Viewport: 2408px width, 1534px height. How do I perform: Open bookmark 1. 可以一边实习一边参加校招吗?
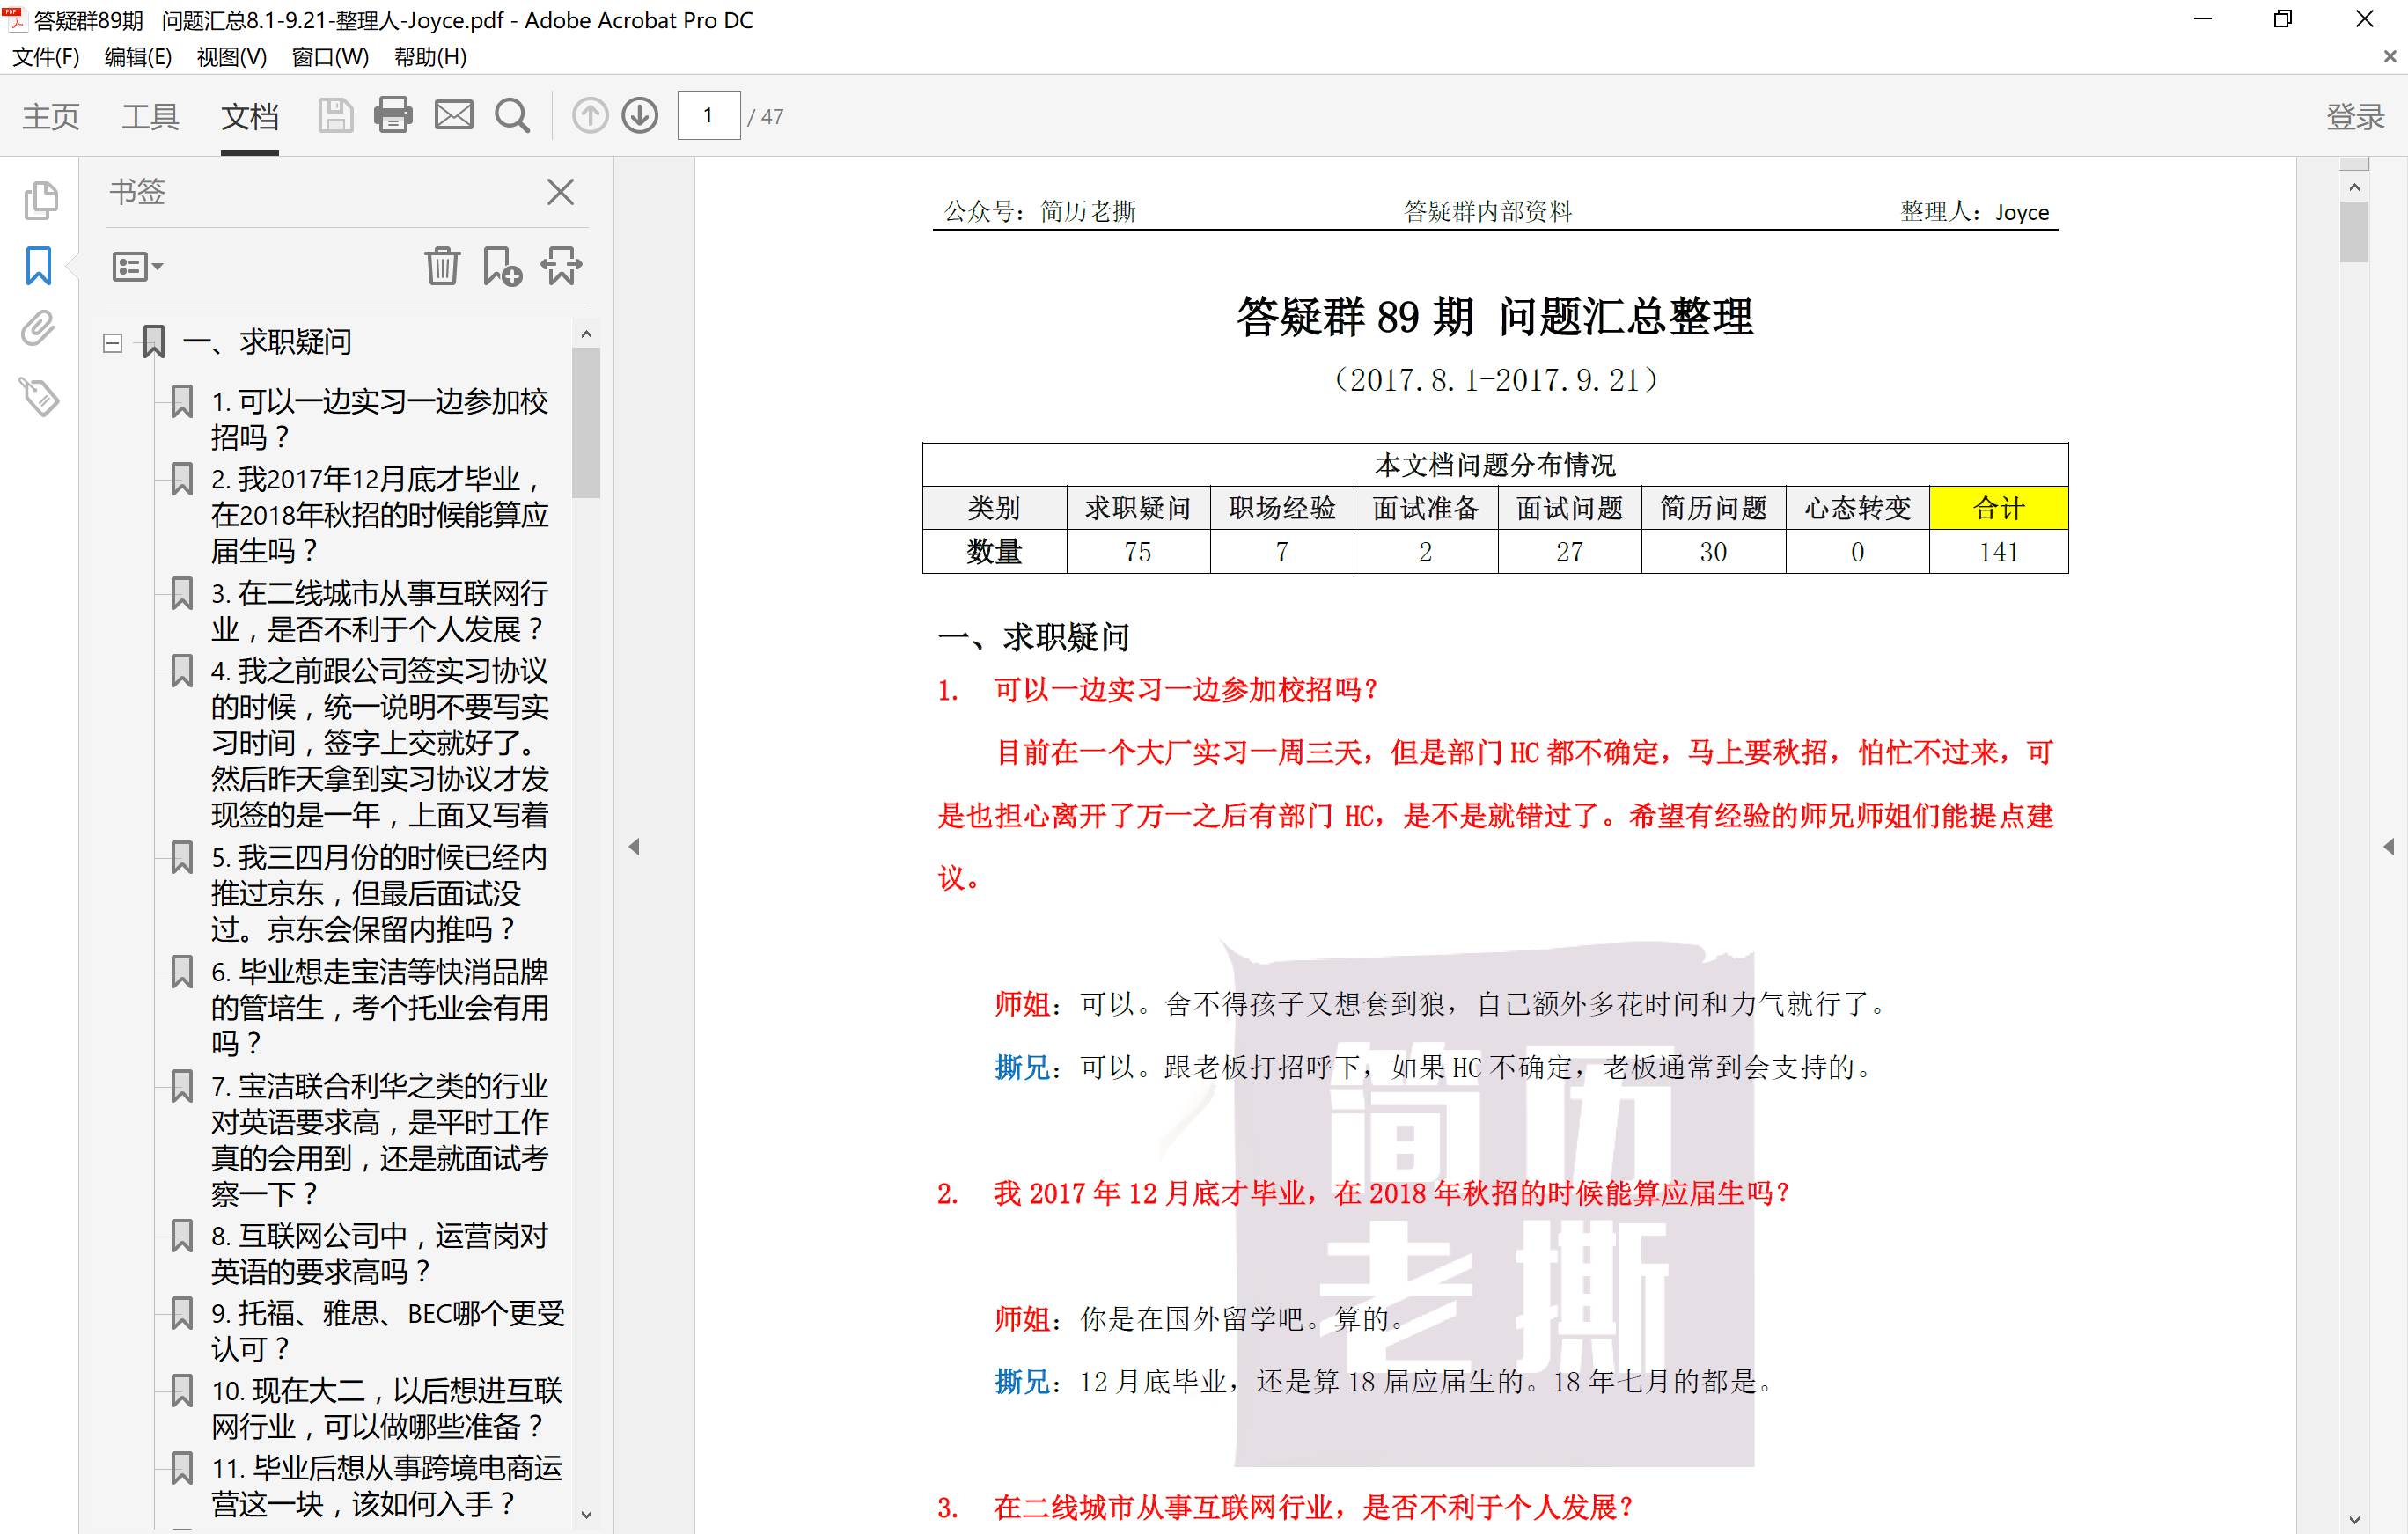coord(379,419)
